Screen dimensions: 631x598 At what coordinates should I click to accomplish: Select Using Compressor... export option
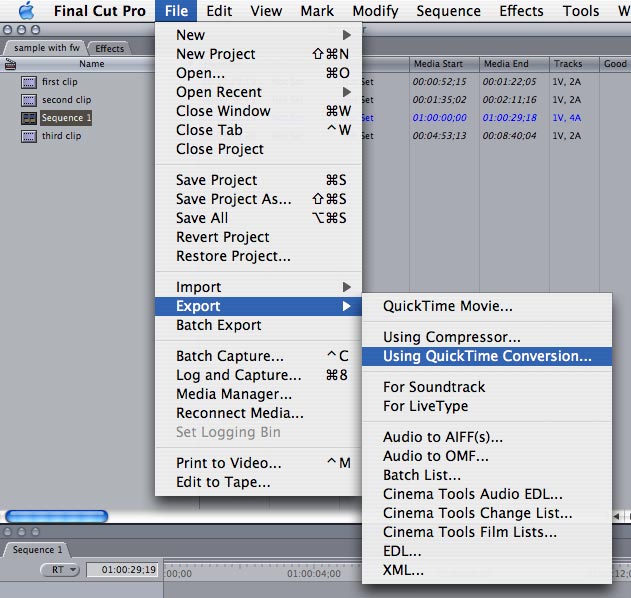point(487,337)
